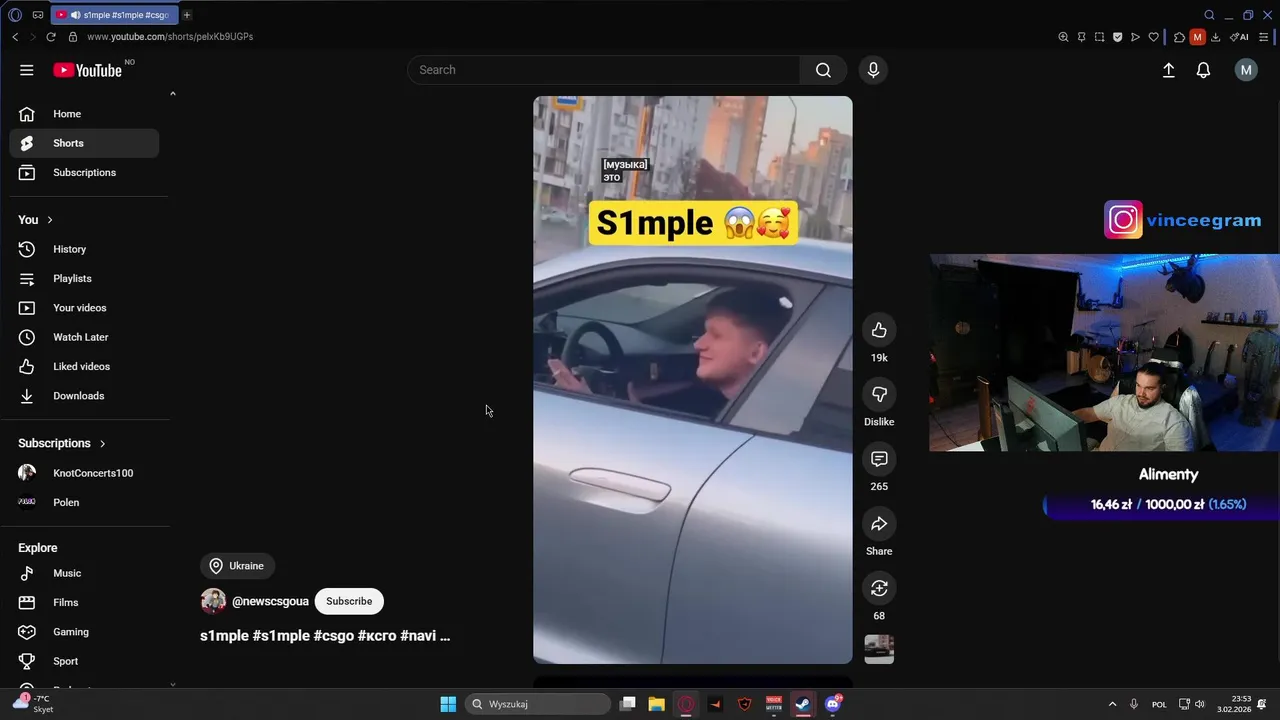Open the Windows Start menu

point(448,704)
